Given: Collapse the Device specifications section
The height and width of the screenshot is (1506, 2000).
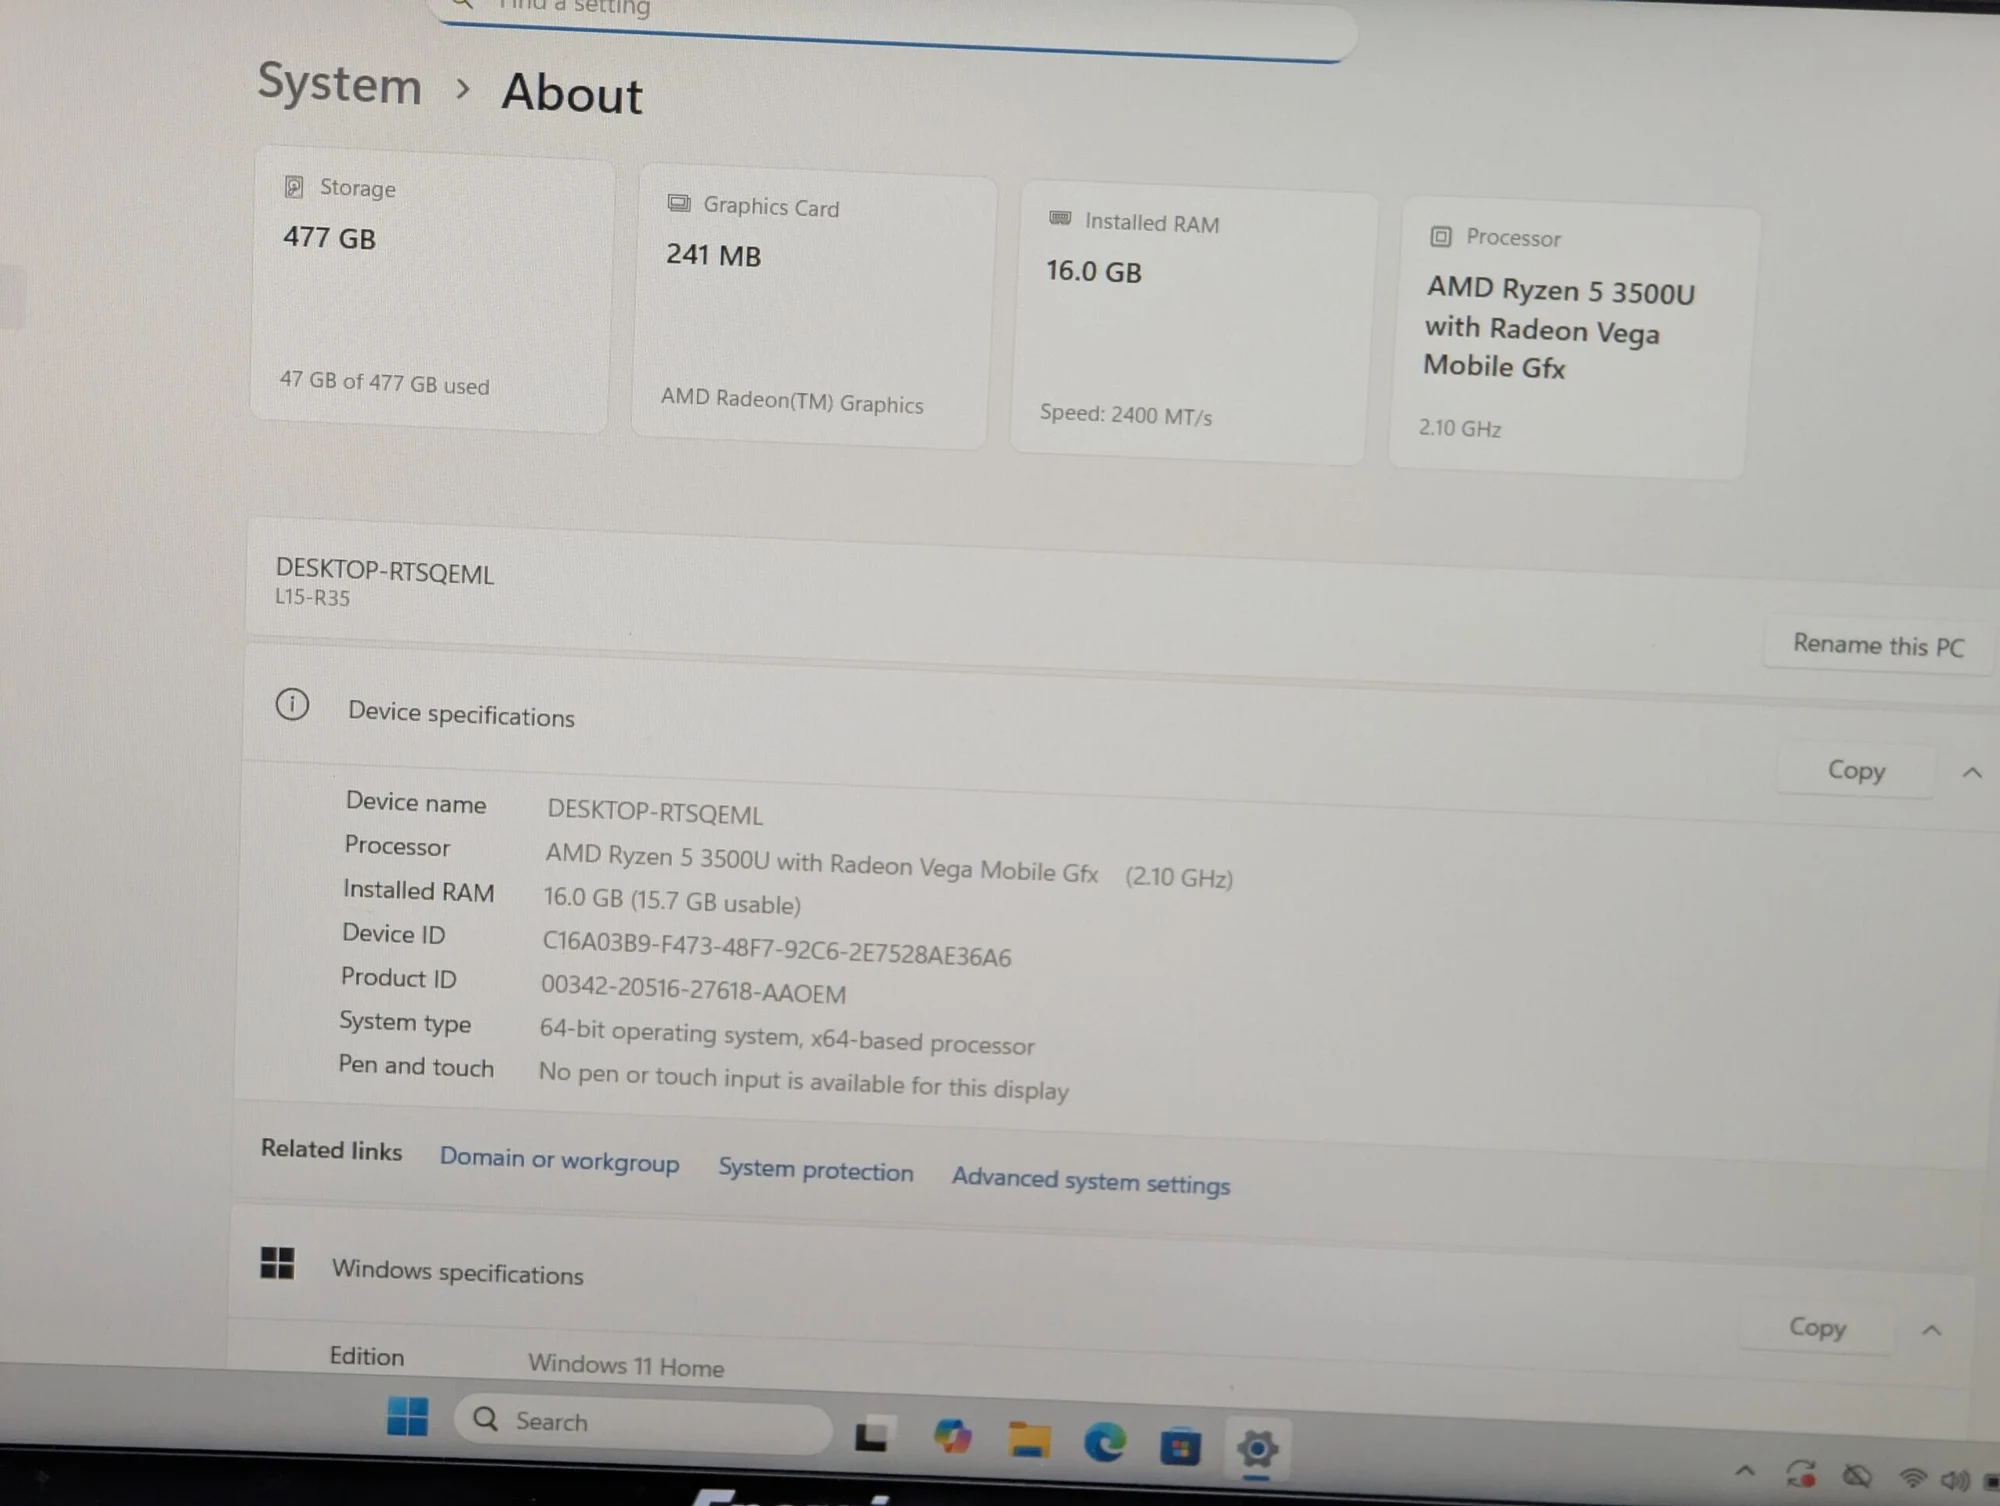Looking at the screenshot, I should (1972, 773).
